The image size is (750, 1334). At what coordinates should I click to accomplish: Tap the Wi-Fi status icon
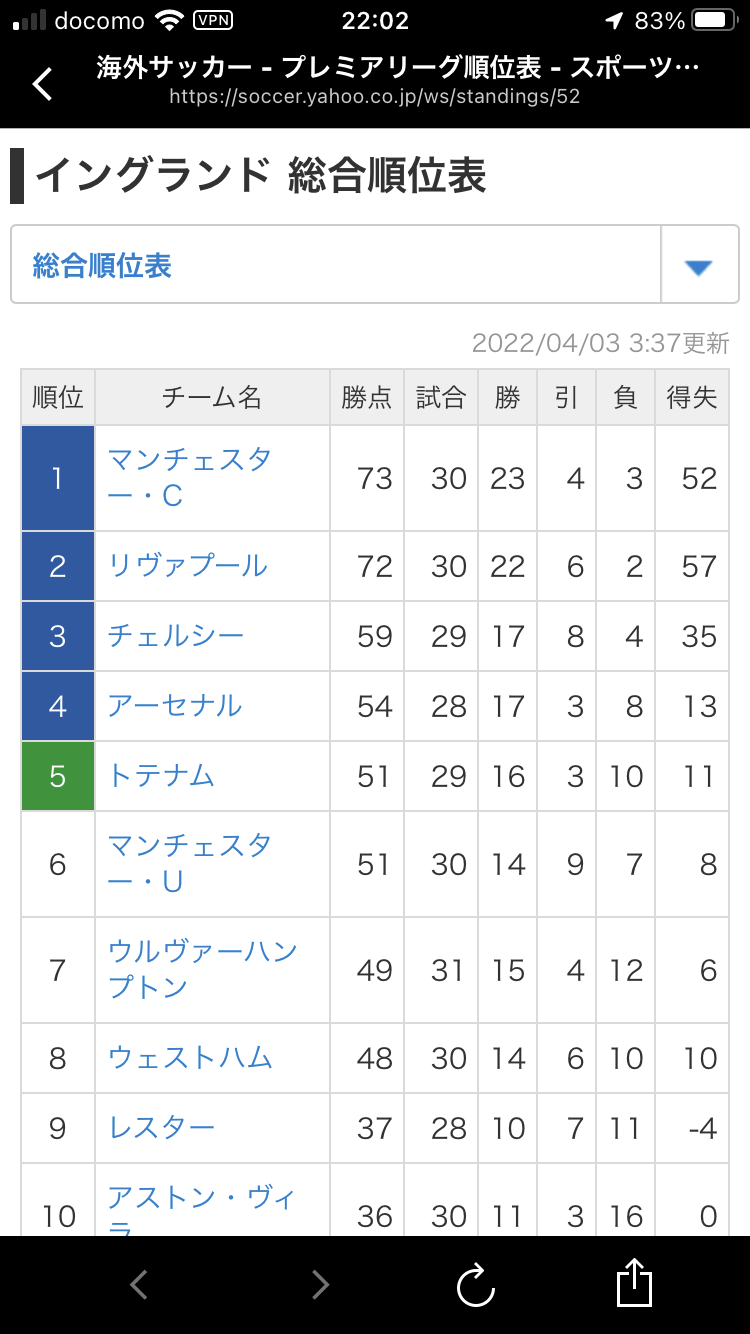click(169, 20)
